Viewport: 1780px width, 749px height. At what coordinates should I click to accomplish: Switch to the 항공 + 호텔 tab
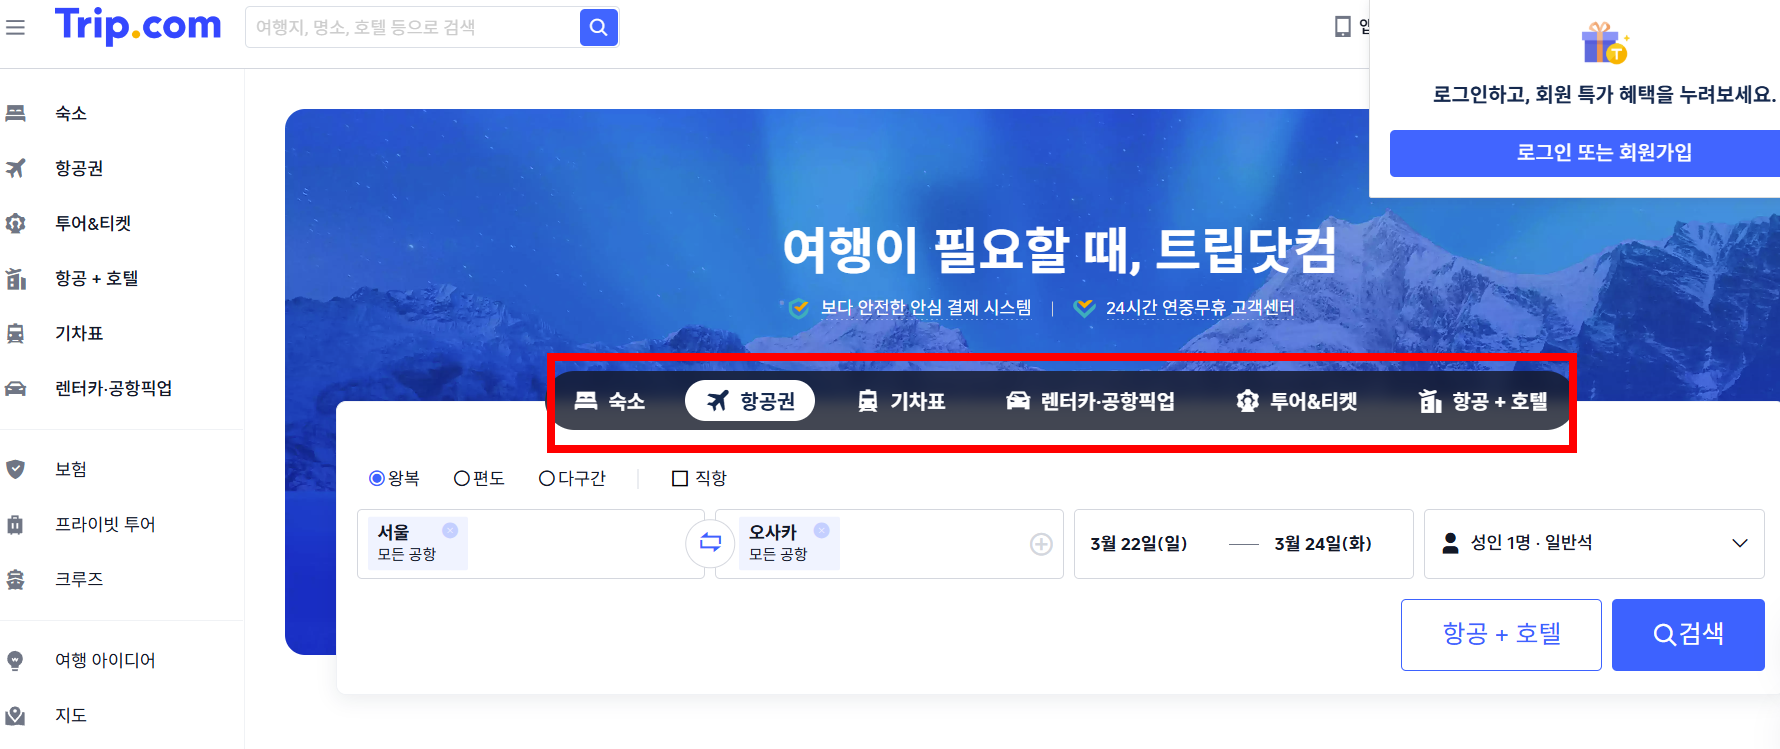coord(1483,401)
